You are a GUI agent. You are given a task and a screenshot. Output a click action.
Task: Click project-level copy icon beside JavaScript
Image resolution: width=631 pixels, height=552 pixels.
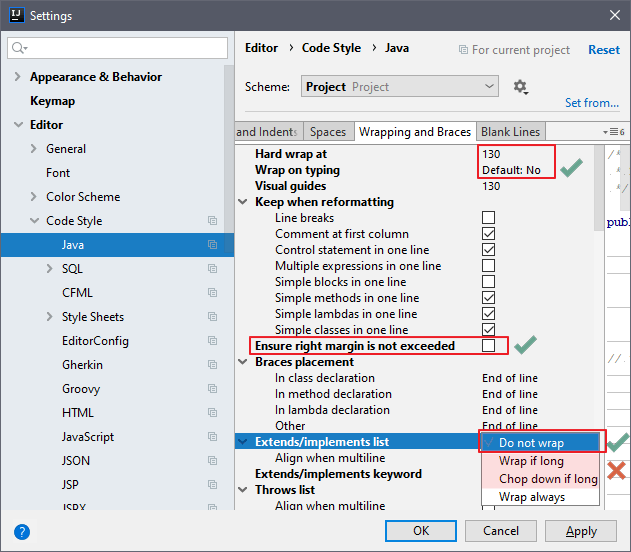[x=212, y=437]
